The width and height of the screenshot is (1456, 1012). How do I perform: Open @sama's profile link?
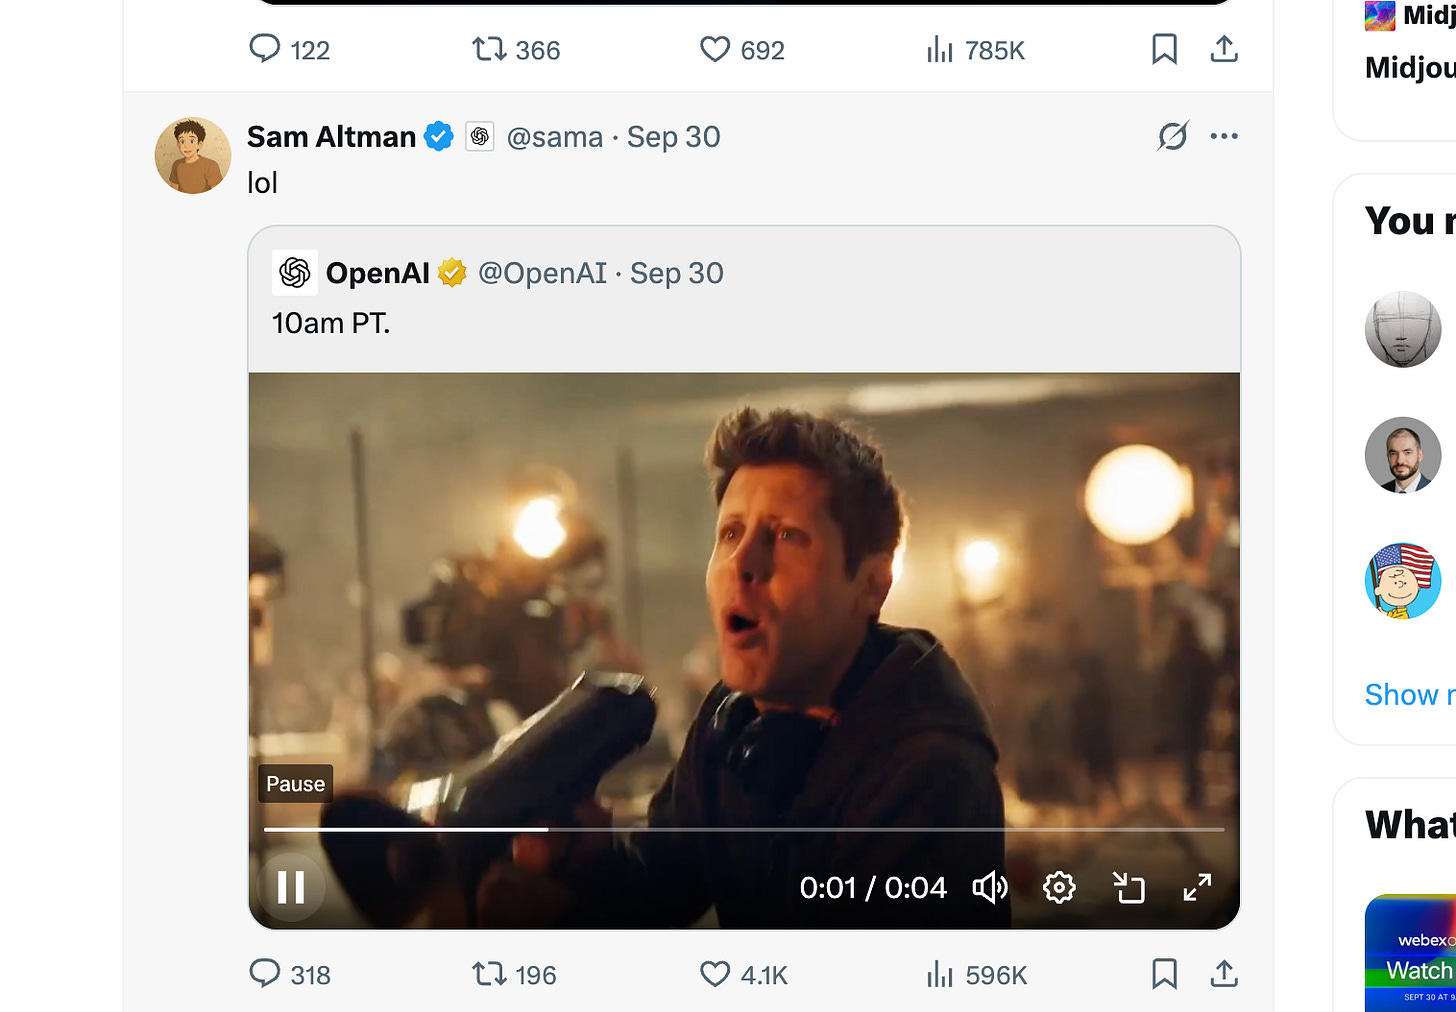(x=555, y=136)
